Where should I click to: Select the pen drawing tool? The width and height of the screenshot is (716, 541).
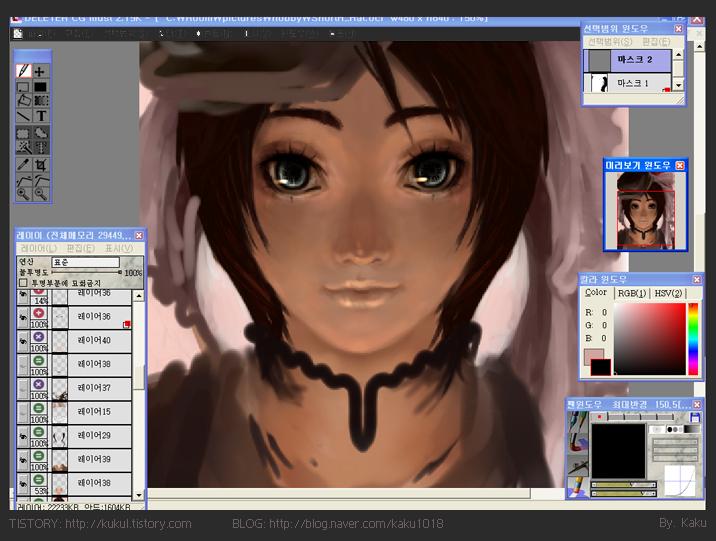(23, 71)
